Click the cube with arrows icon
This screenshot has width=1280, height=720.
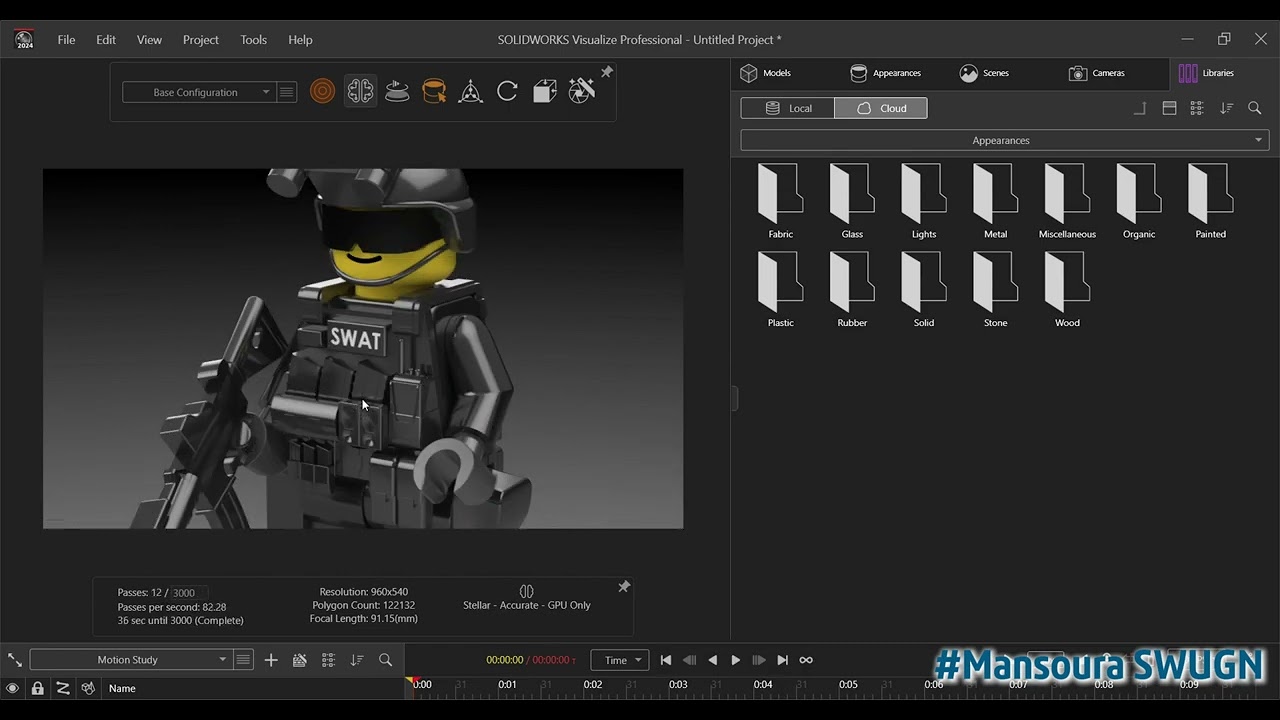pyautogui.click(x=544, y=92)
